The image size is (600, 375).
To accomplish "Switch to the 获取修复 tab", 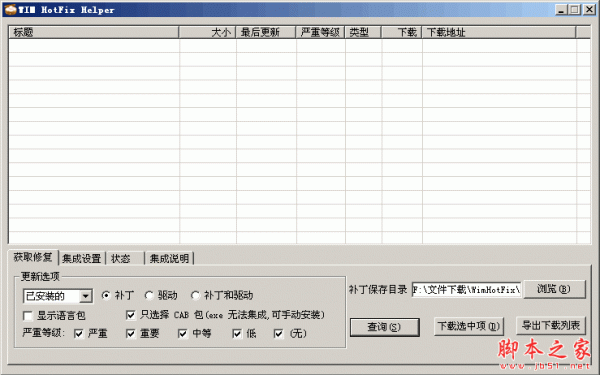I will click(x=33, y=257).
